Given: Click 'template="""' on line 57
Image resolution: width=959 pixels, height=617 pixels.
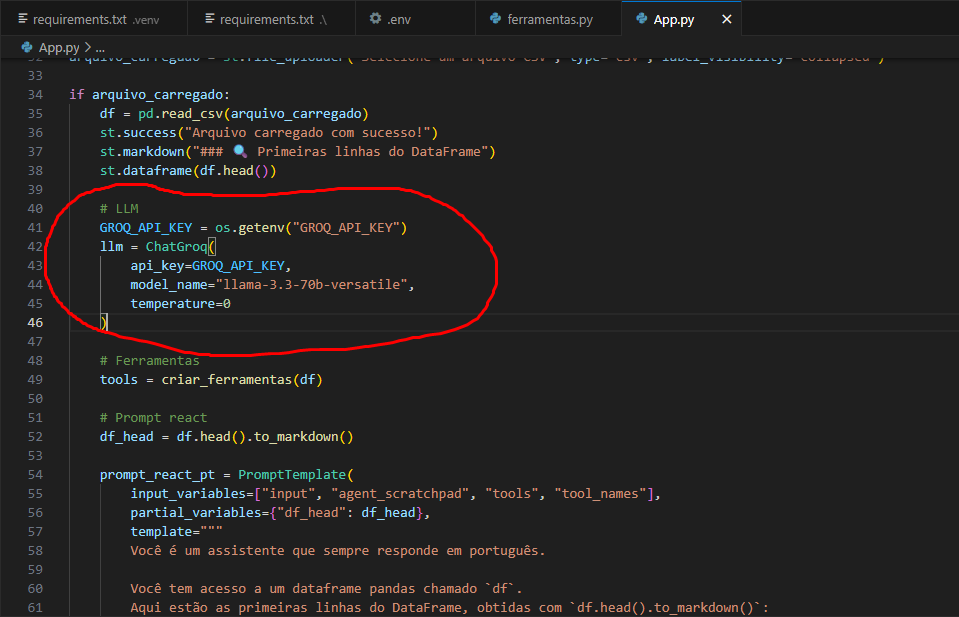Looking at the screenshot, I should point(176,531).
